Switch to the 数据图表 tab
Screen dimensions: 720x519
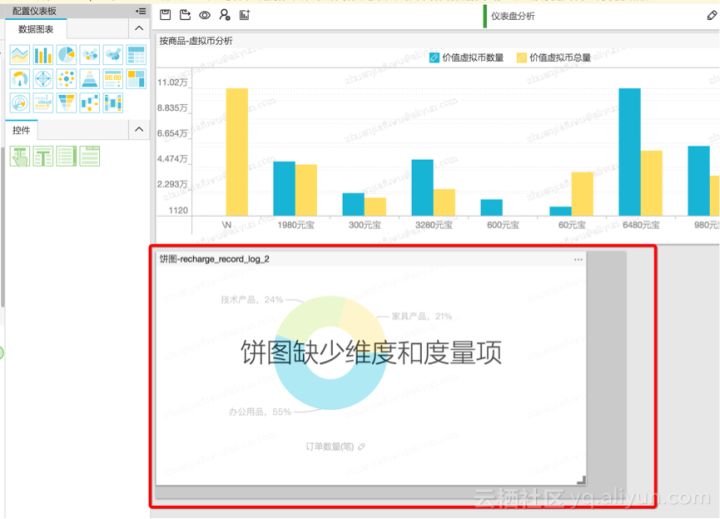[36, 29]
